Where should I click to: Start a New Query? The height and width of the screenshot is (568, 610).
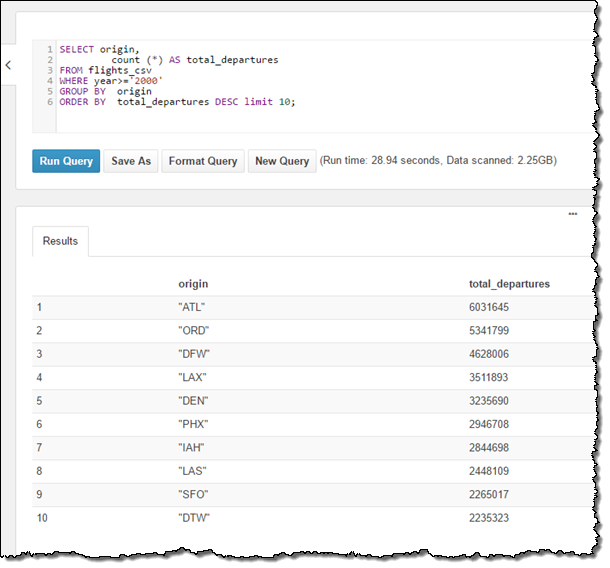(282, 161)
